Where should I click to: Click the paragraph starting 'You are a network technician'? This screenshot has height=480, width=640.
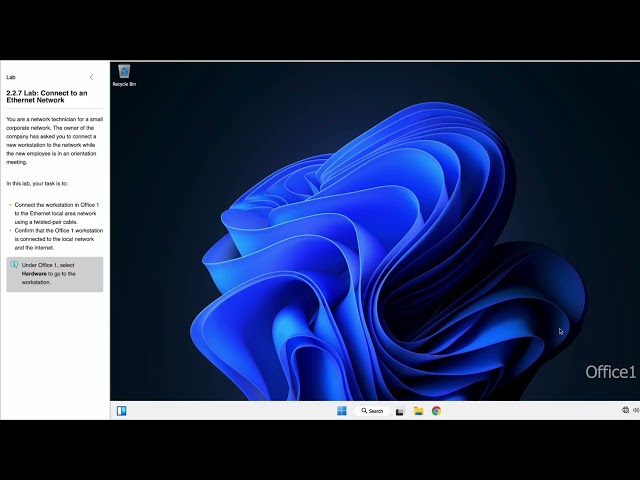click(55, 140)
